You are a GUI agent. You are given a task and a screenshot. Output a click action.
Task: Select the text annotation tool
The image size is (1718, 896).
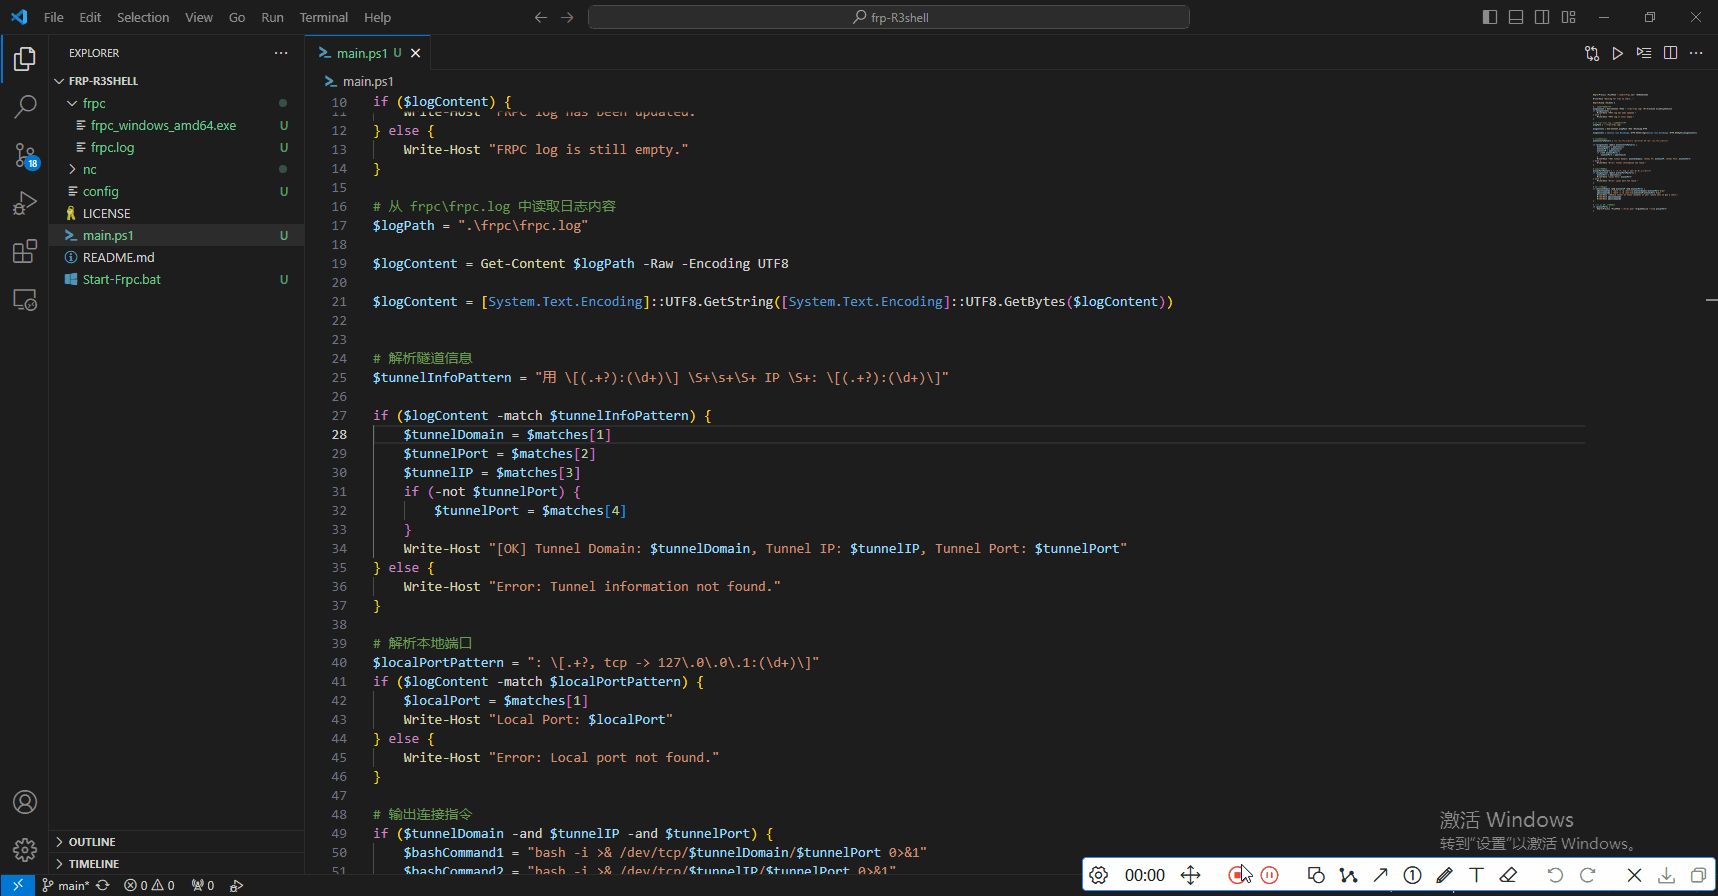(x=1476, y=875)
